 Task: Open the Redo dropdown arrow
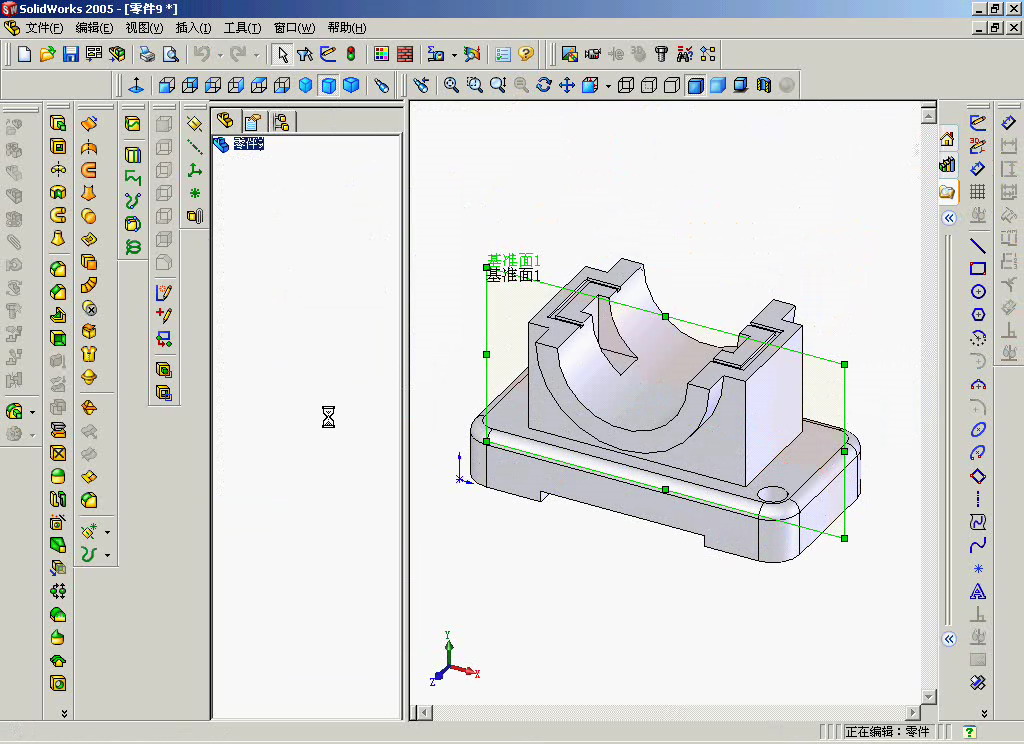click(x=257, y=56)
